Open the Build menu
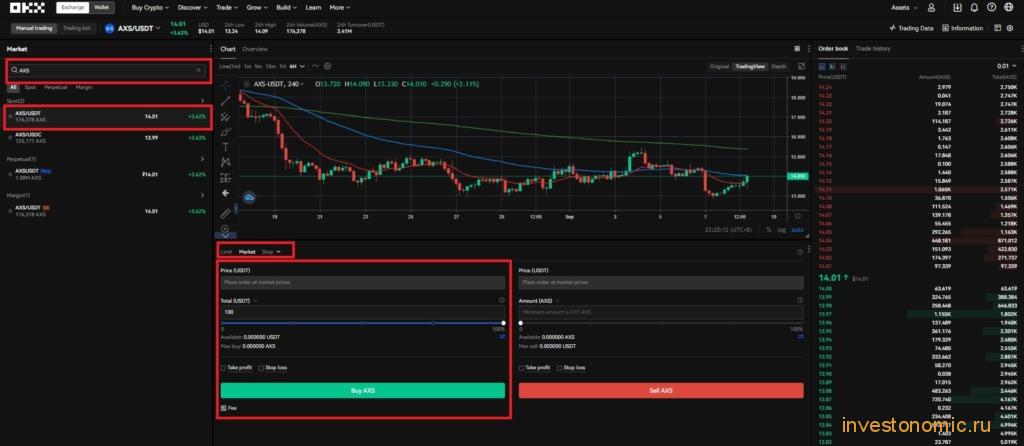Screen dimensions: 1024x446 286,8
